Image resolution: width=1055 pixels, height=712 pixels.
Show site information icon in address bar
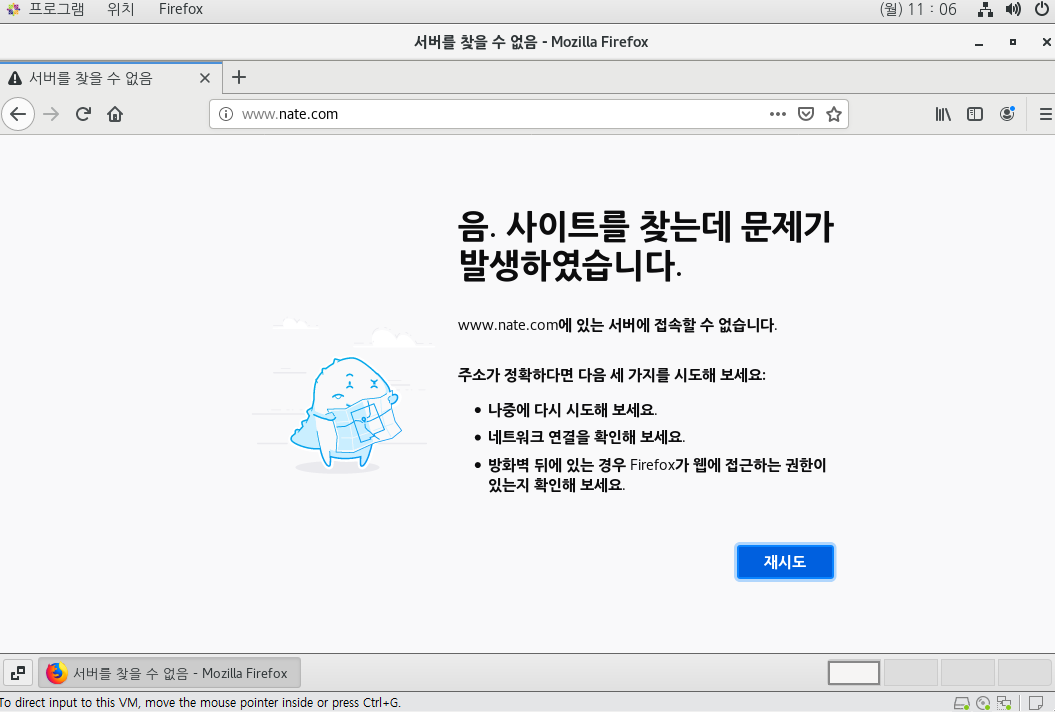point(226,114)
